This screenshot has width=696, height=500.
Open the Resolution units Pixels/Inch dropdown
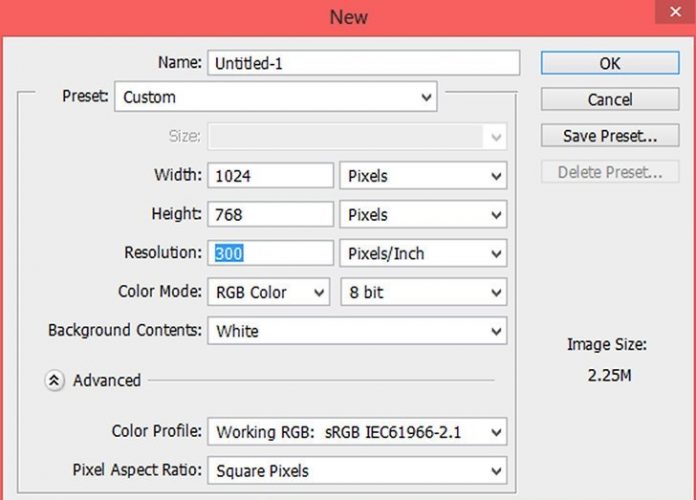[x=423, y=254]
